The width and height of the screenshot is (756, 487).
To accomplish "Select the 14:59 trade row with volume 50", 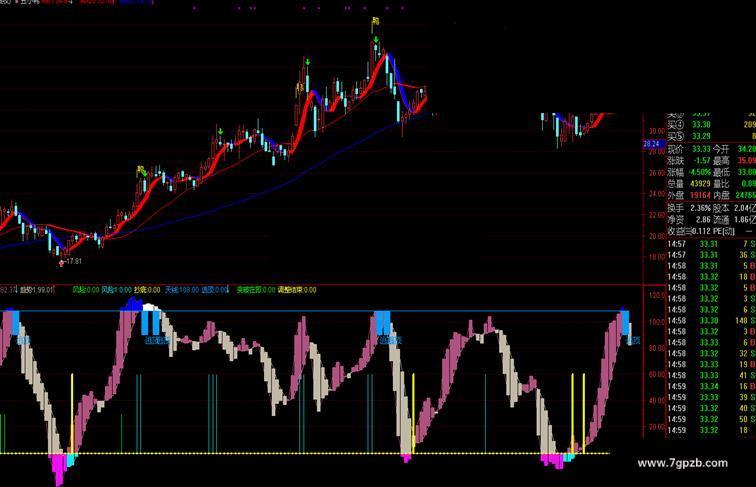I will (x=711, y=419).
